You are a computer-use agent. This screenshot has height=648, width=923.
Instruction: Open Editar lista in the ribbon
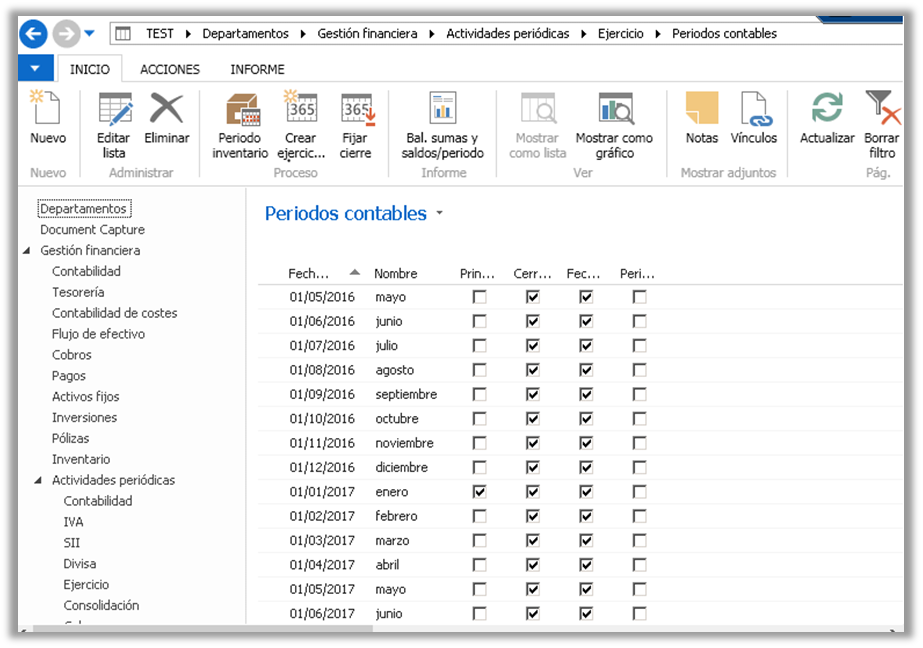(114, 110)
